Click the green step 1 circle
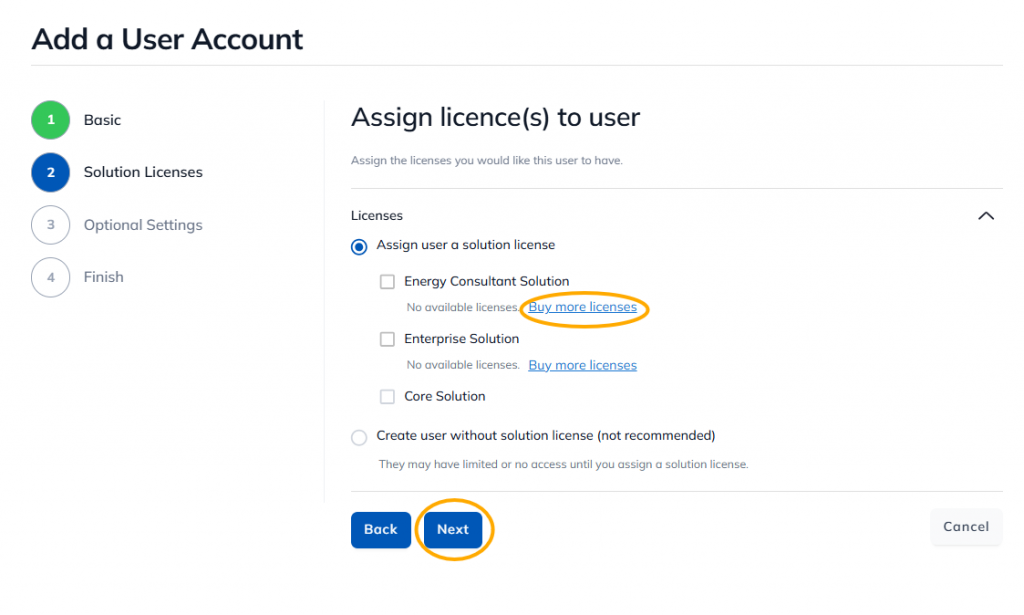 (x=51, y=120)
